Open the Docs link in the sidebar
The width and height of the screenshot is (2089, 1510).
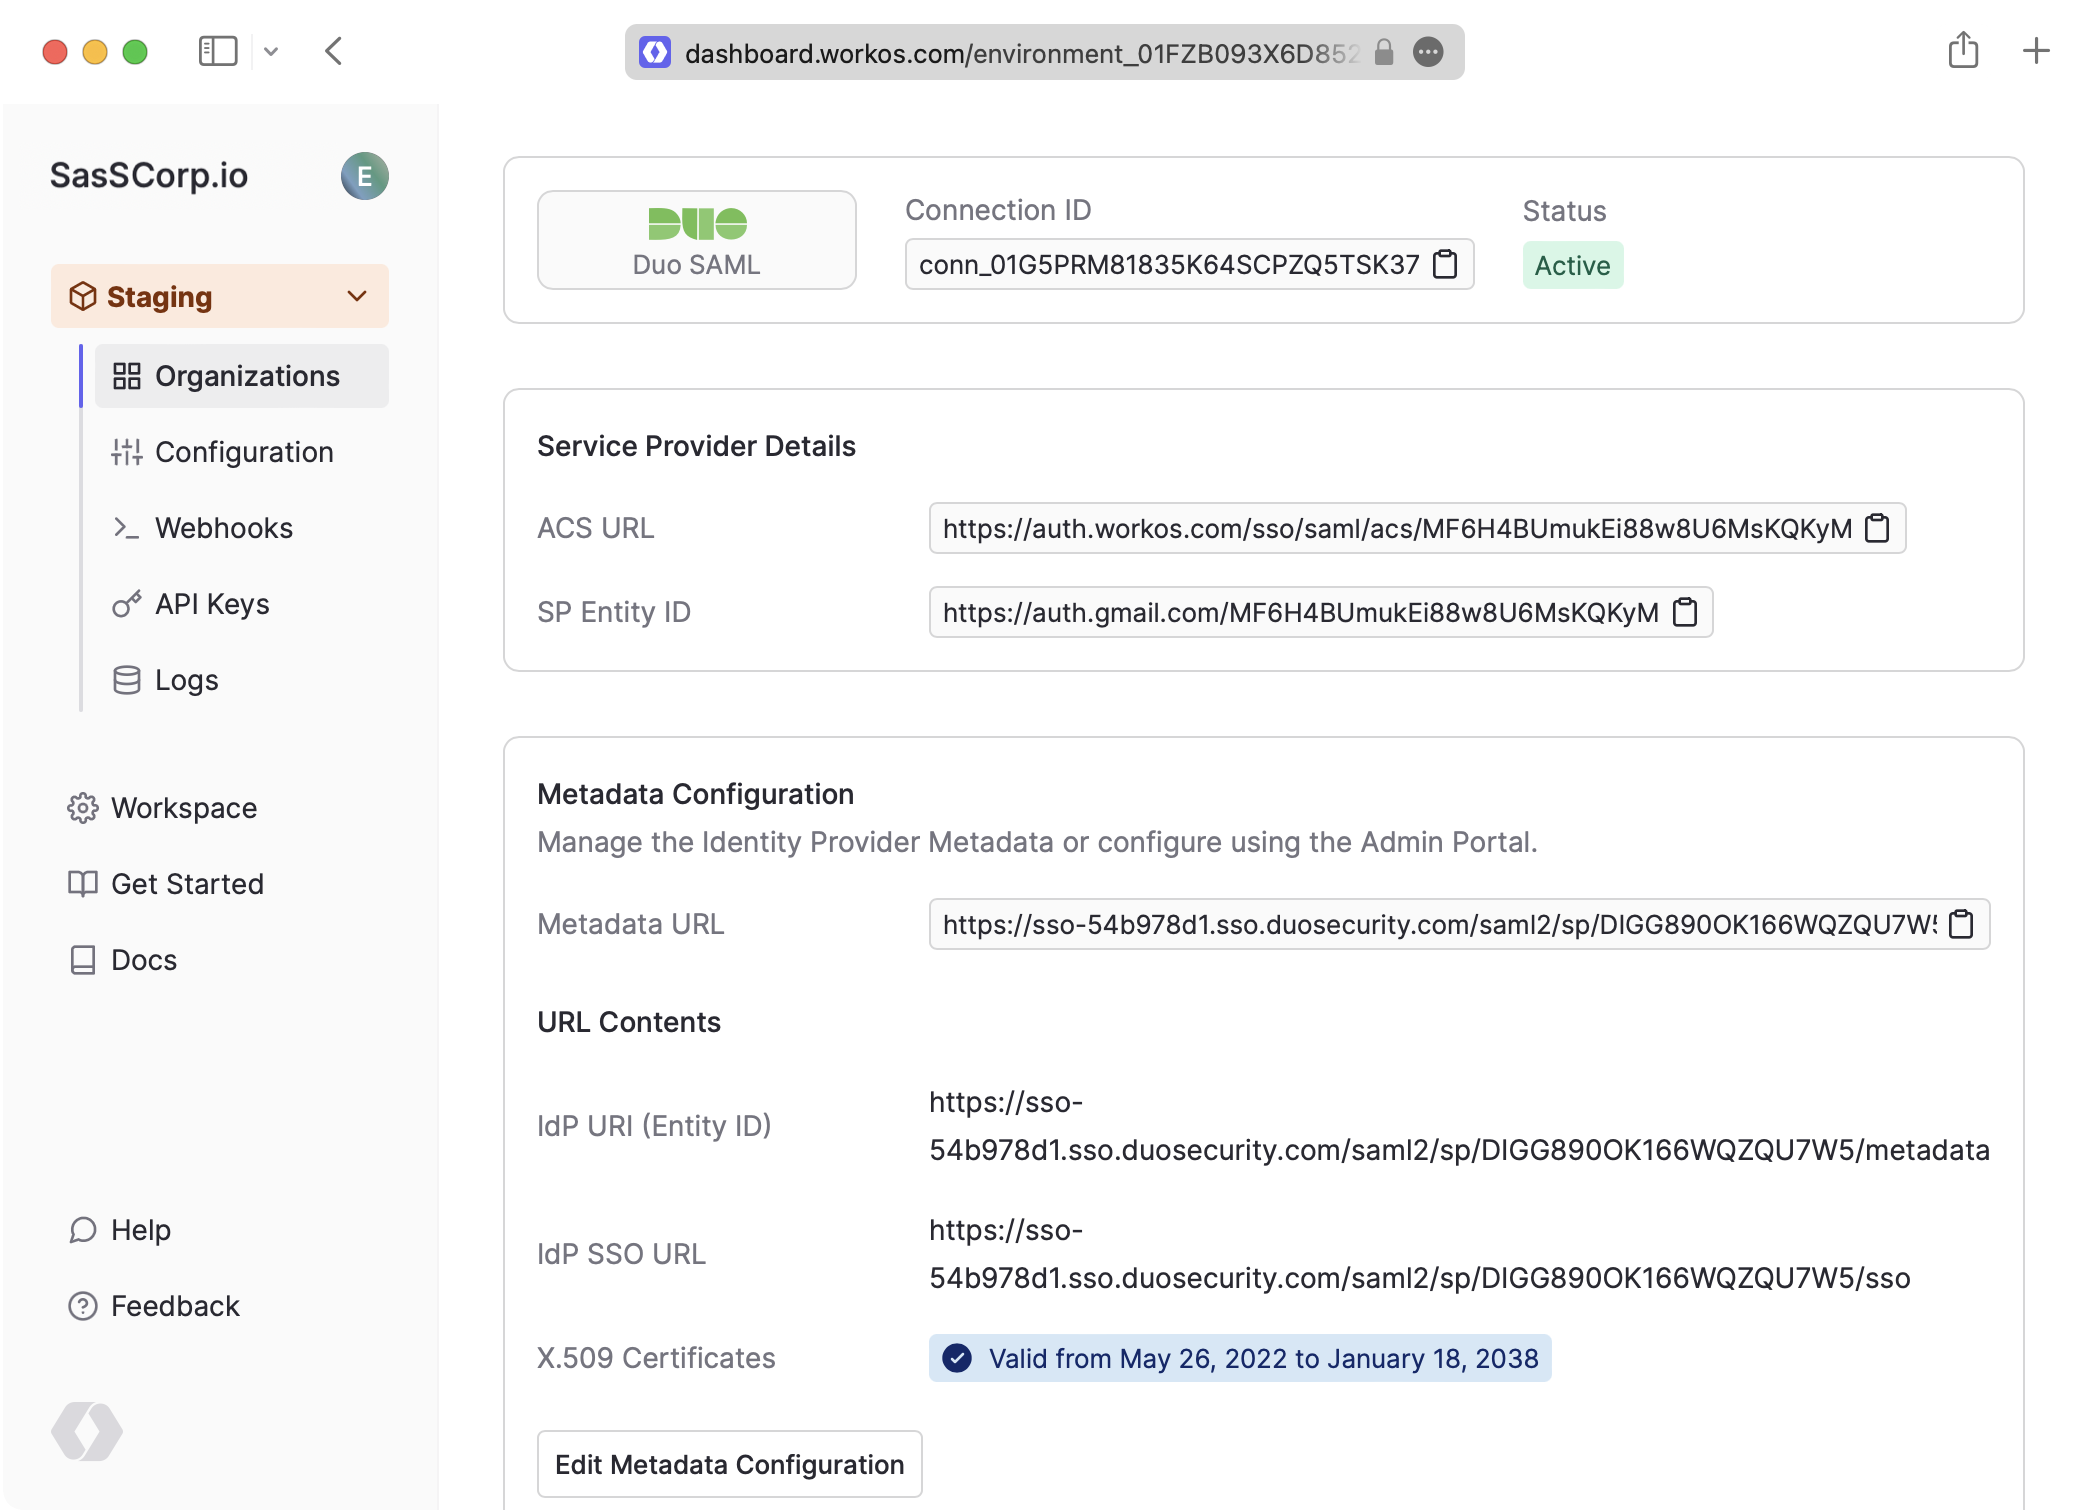click(143, 960)
